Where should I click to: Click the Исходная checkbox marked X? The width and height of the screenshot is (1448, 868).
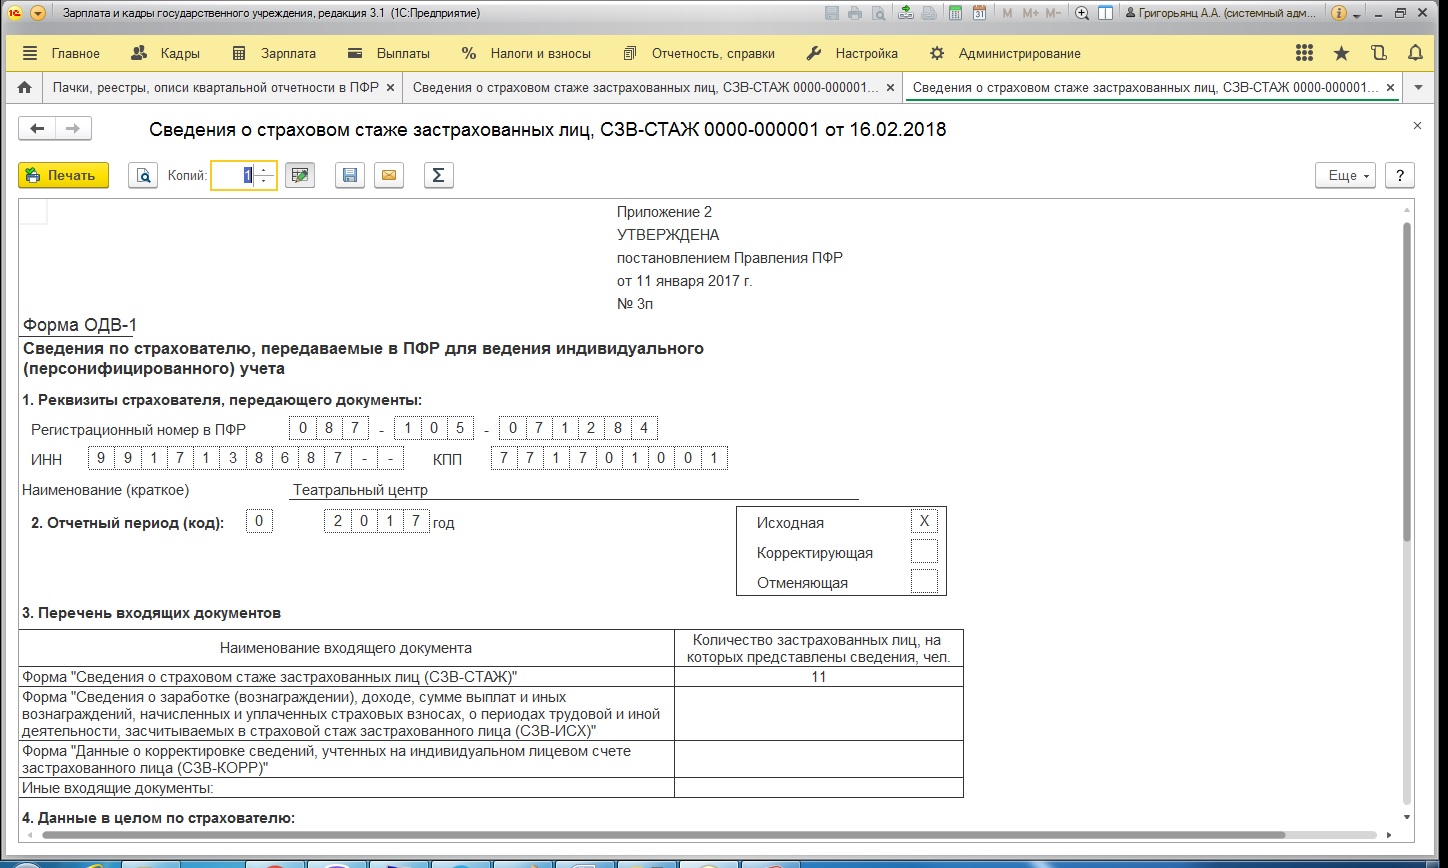(924, 522)
